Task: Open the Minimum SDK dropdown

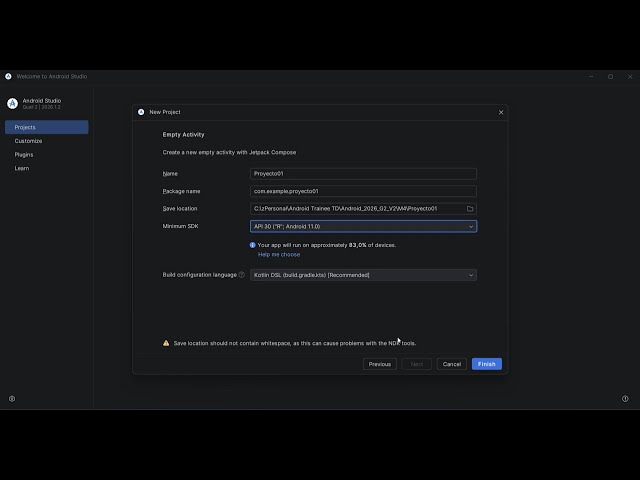Action: pos(363,226)
